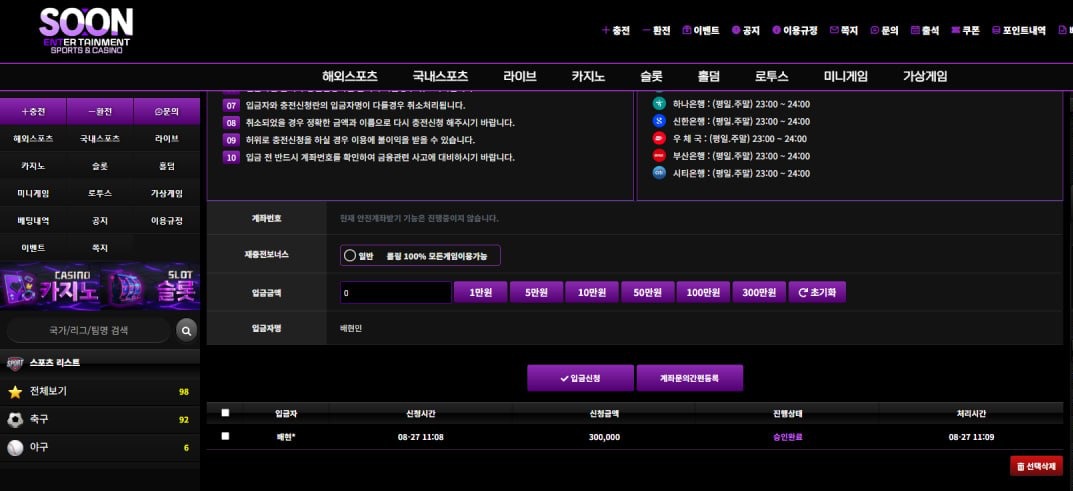Image resolution: width=1073 pixels, height=491 pixels.
Task: Click the 전체보기 star icon
Action: point(15,391)
